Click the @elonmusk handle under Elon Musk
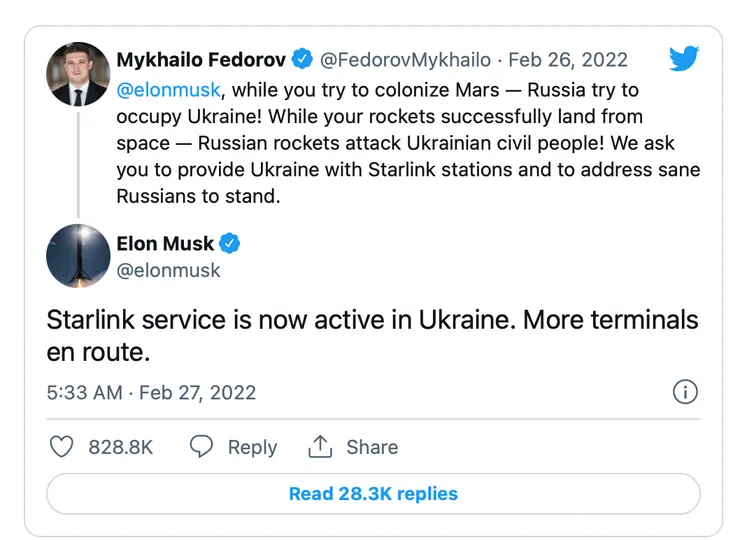Image resolution: width=740 pixels, height=540 pixels. (x=168, y=270)
